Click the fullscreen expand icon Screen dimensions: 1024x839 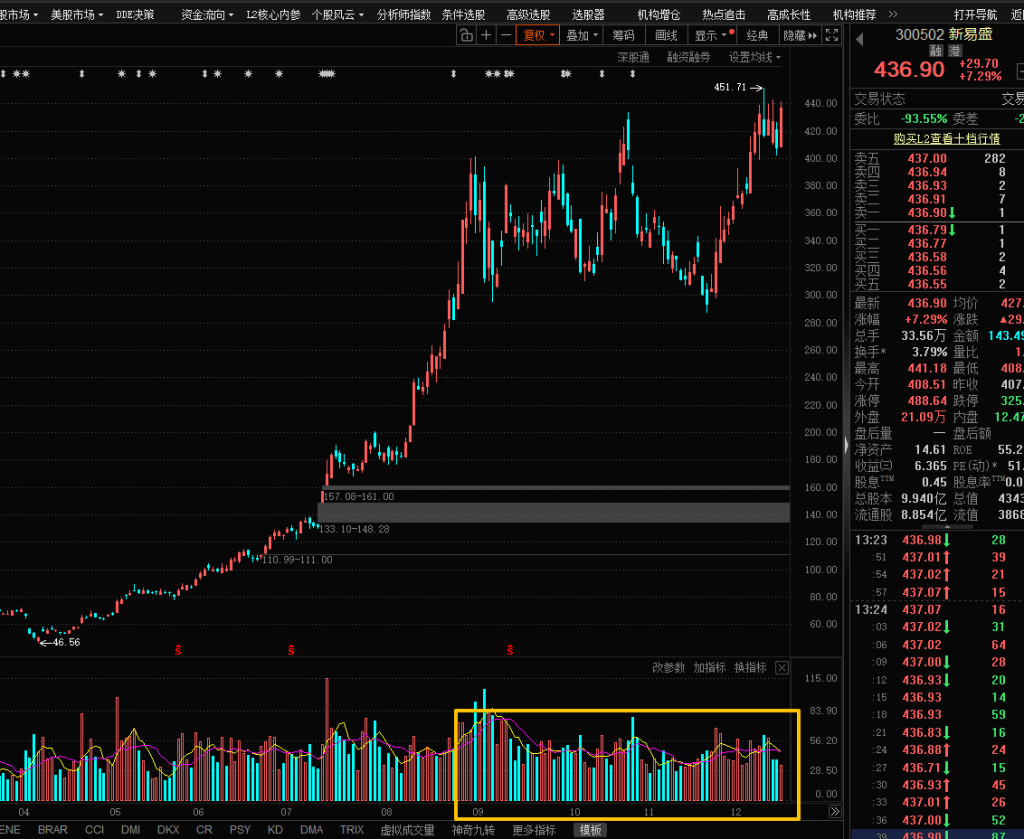[x=832, y=36]
